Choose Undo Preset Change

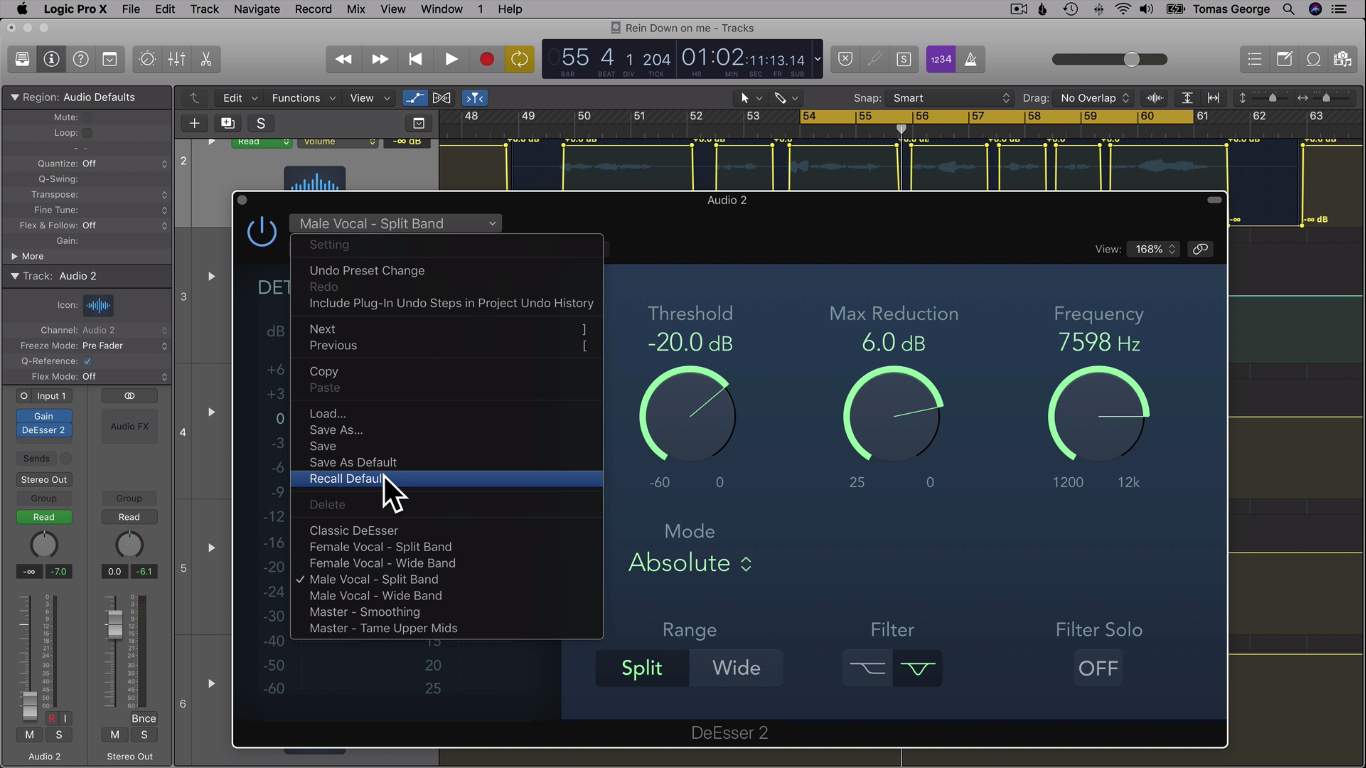[447, 271]
